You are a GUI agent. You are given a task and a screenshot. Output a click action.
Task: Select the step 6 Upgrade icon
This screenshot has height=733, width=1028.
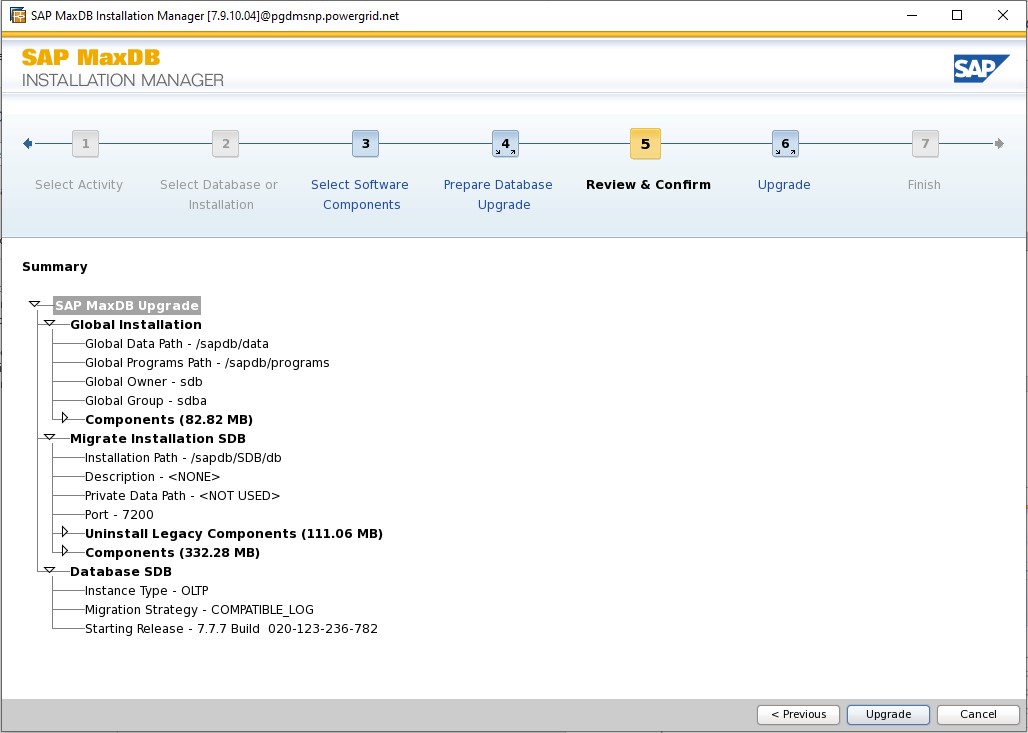[x=785, y=143]
